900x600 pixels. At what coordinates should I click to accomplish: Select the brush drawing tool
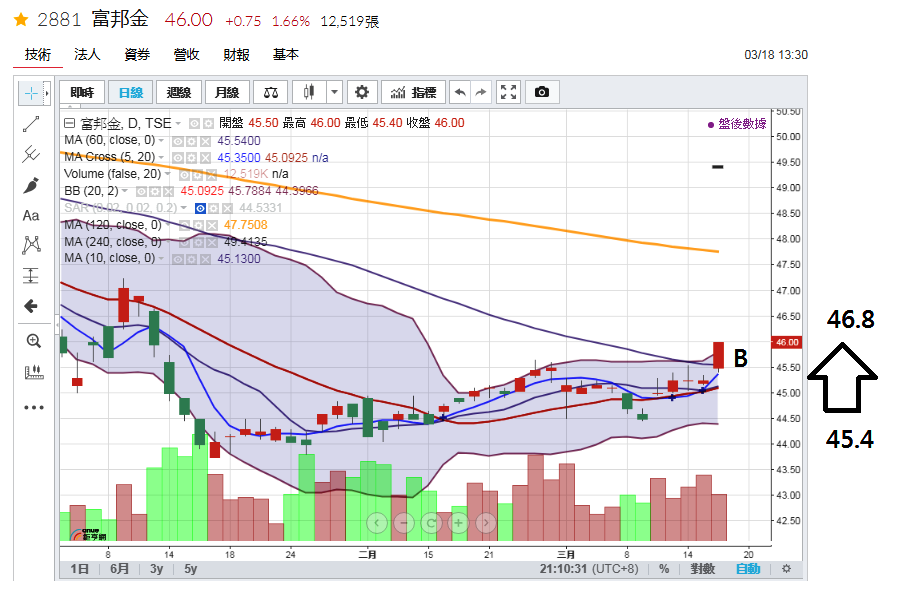tap(31, 185)
